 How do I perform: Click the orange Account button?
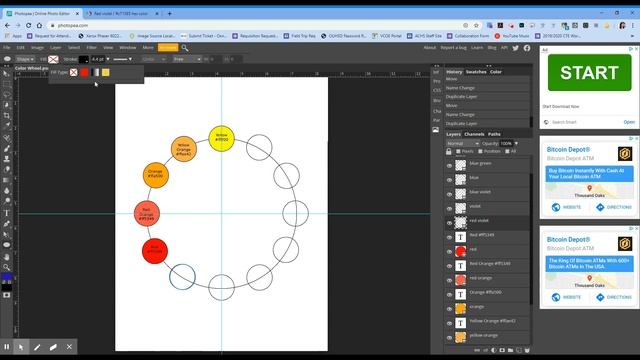[x=168, y=48]
